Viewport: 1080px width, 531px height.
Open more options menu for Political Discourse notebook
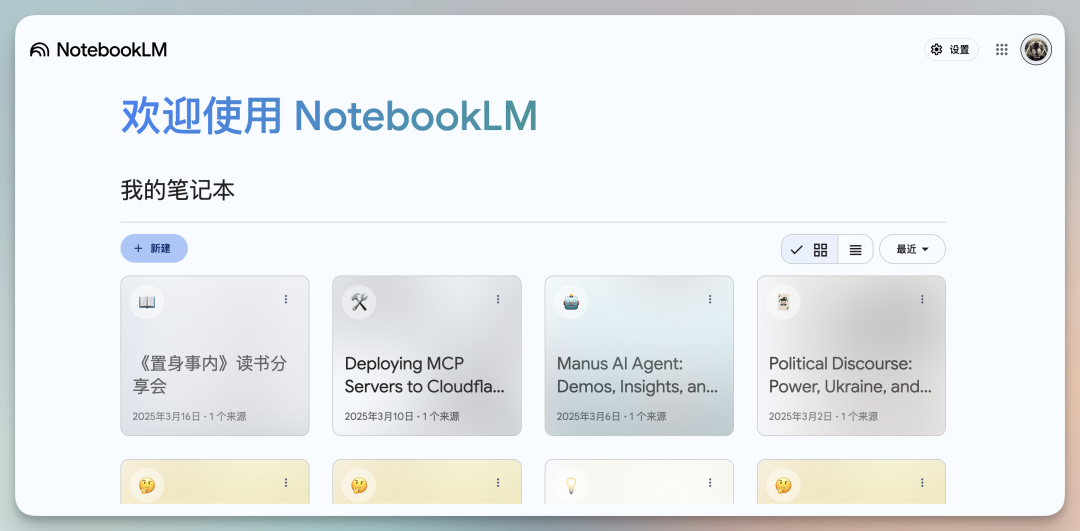(x=922, y=299)
